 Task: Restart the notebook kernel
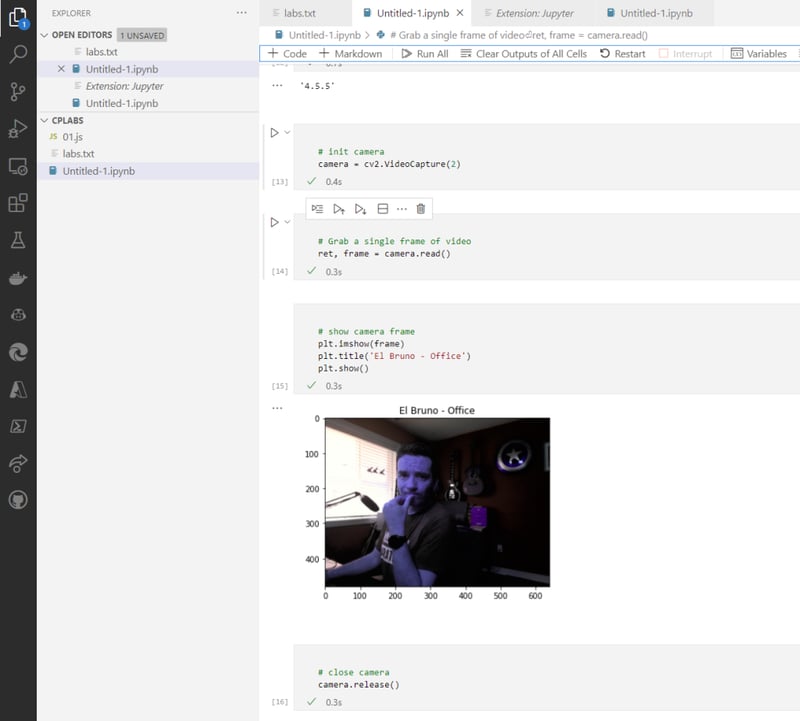click(622, 54)
